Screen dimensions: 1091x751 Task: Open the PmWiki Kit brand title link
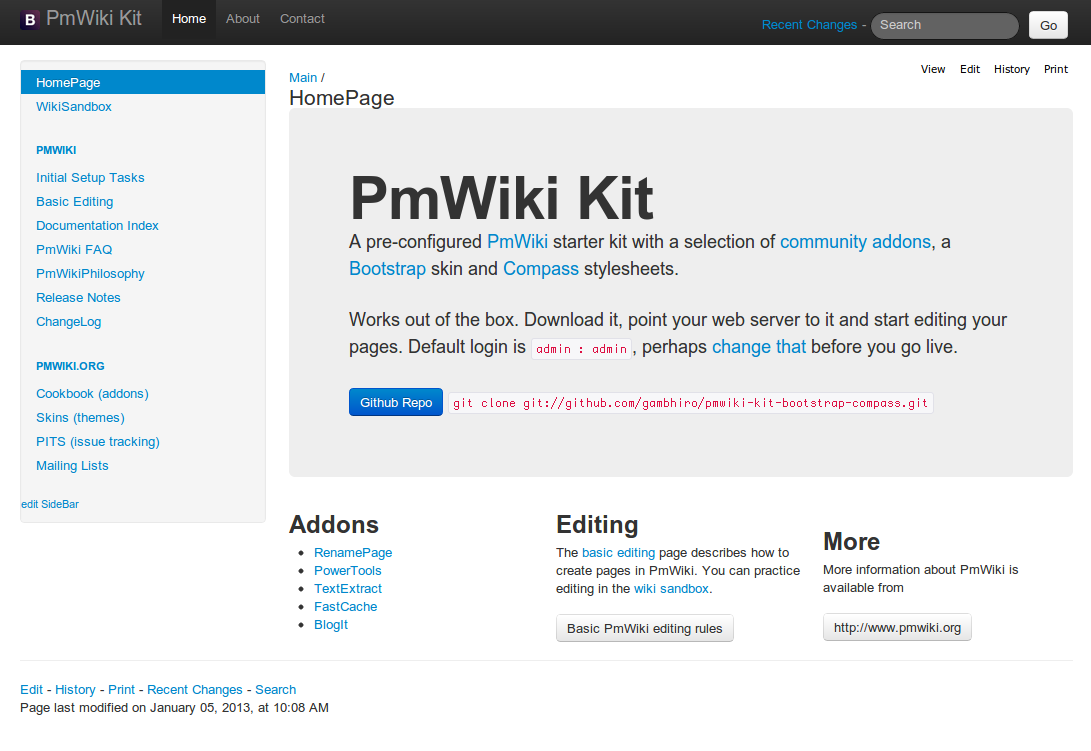tap(94, 18)
